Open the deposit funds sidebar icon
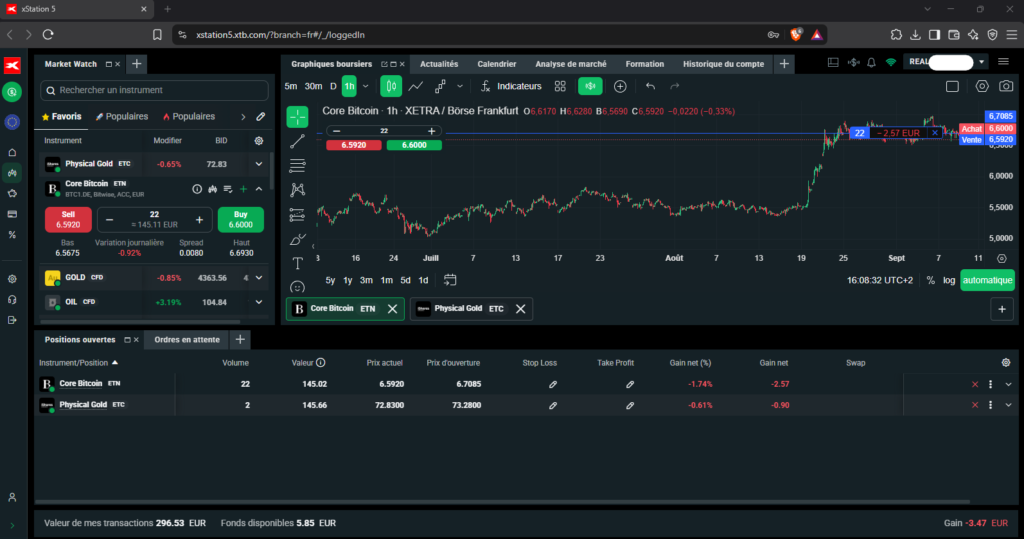Screen dimensions: 1024x539 (12, 92)
